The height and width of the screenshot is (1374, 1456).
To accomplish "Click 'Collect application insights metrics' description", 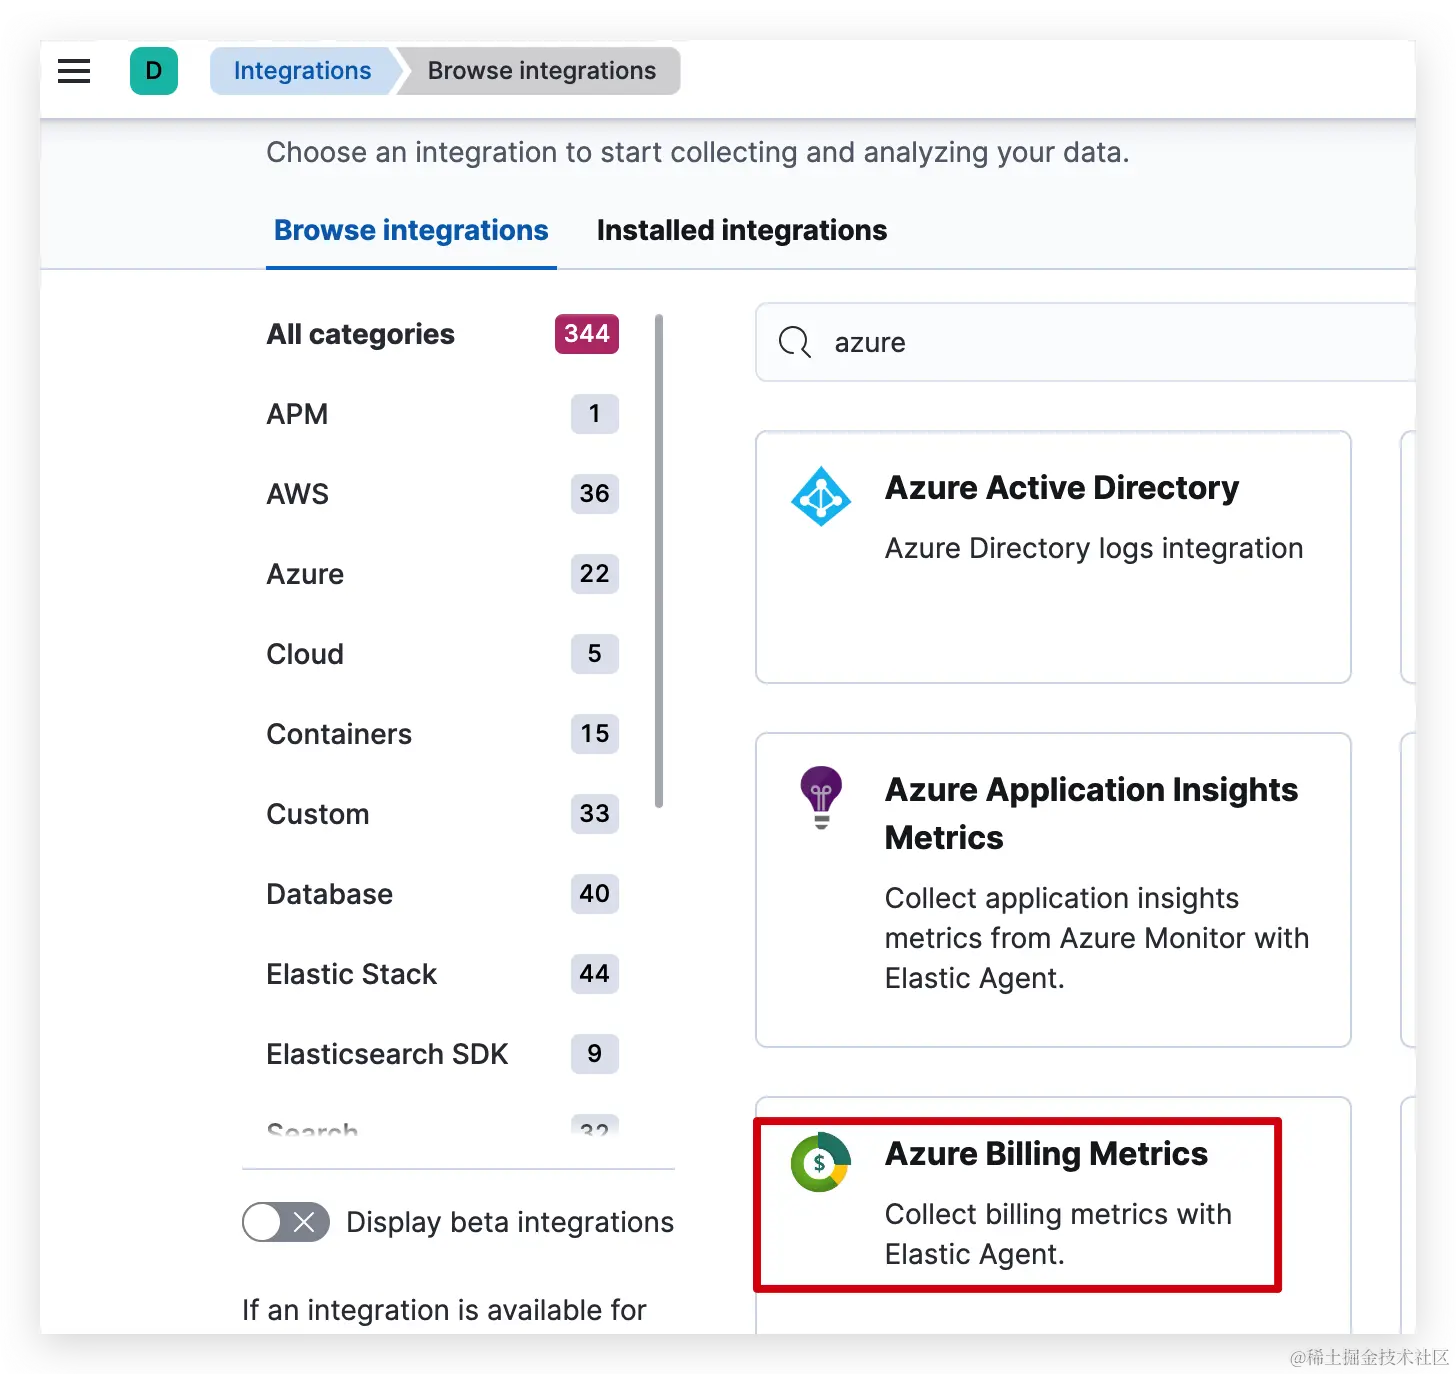I will click(x=1097, y=938).
